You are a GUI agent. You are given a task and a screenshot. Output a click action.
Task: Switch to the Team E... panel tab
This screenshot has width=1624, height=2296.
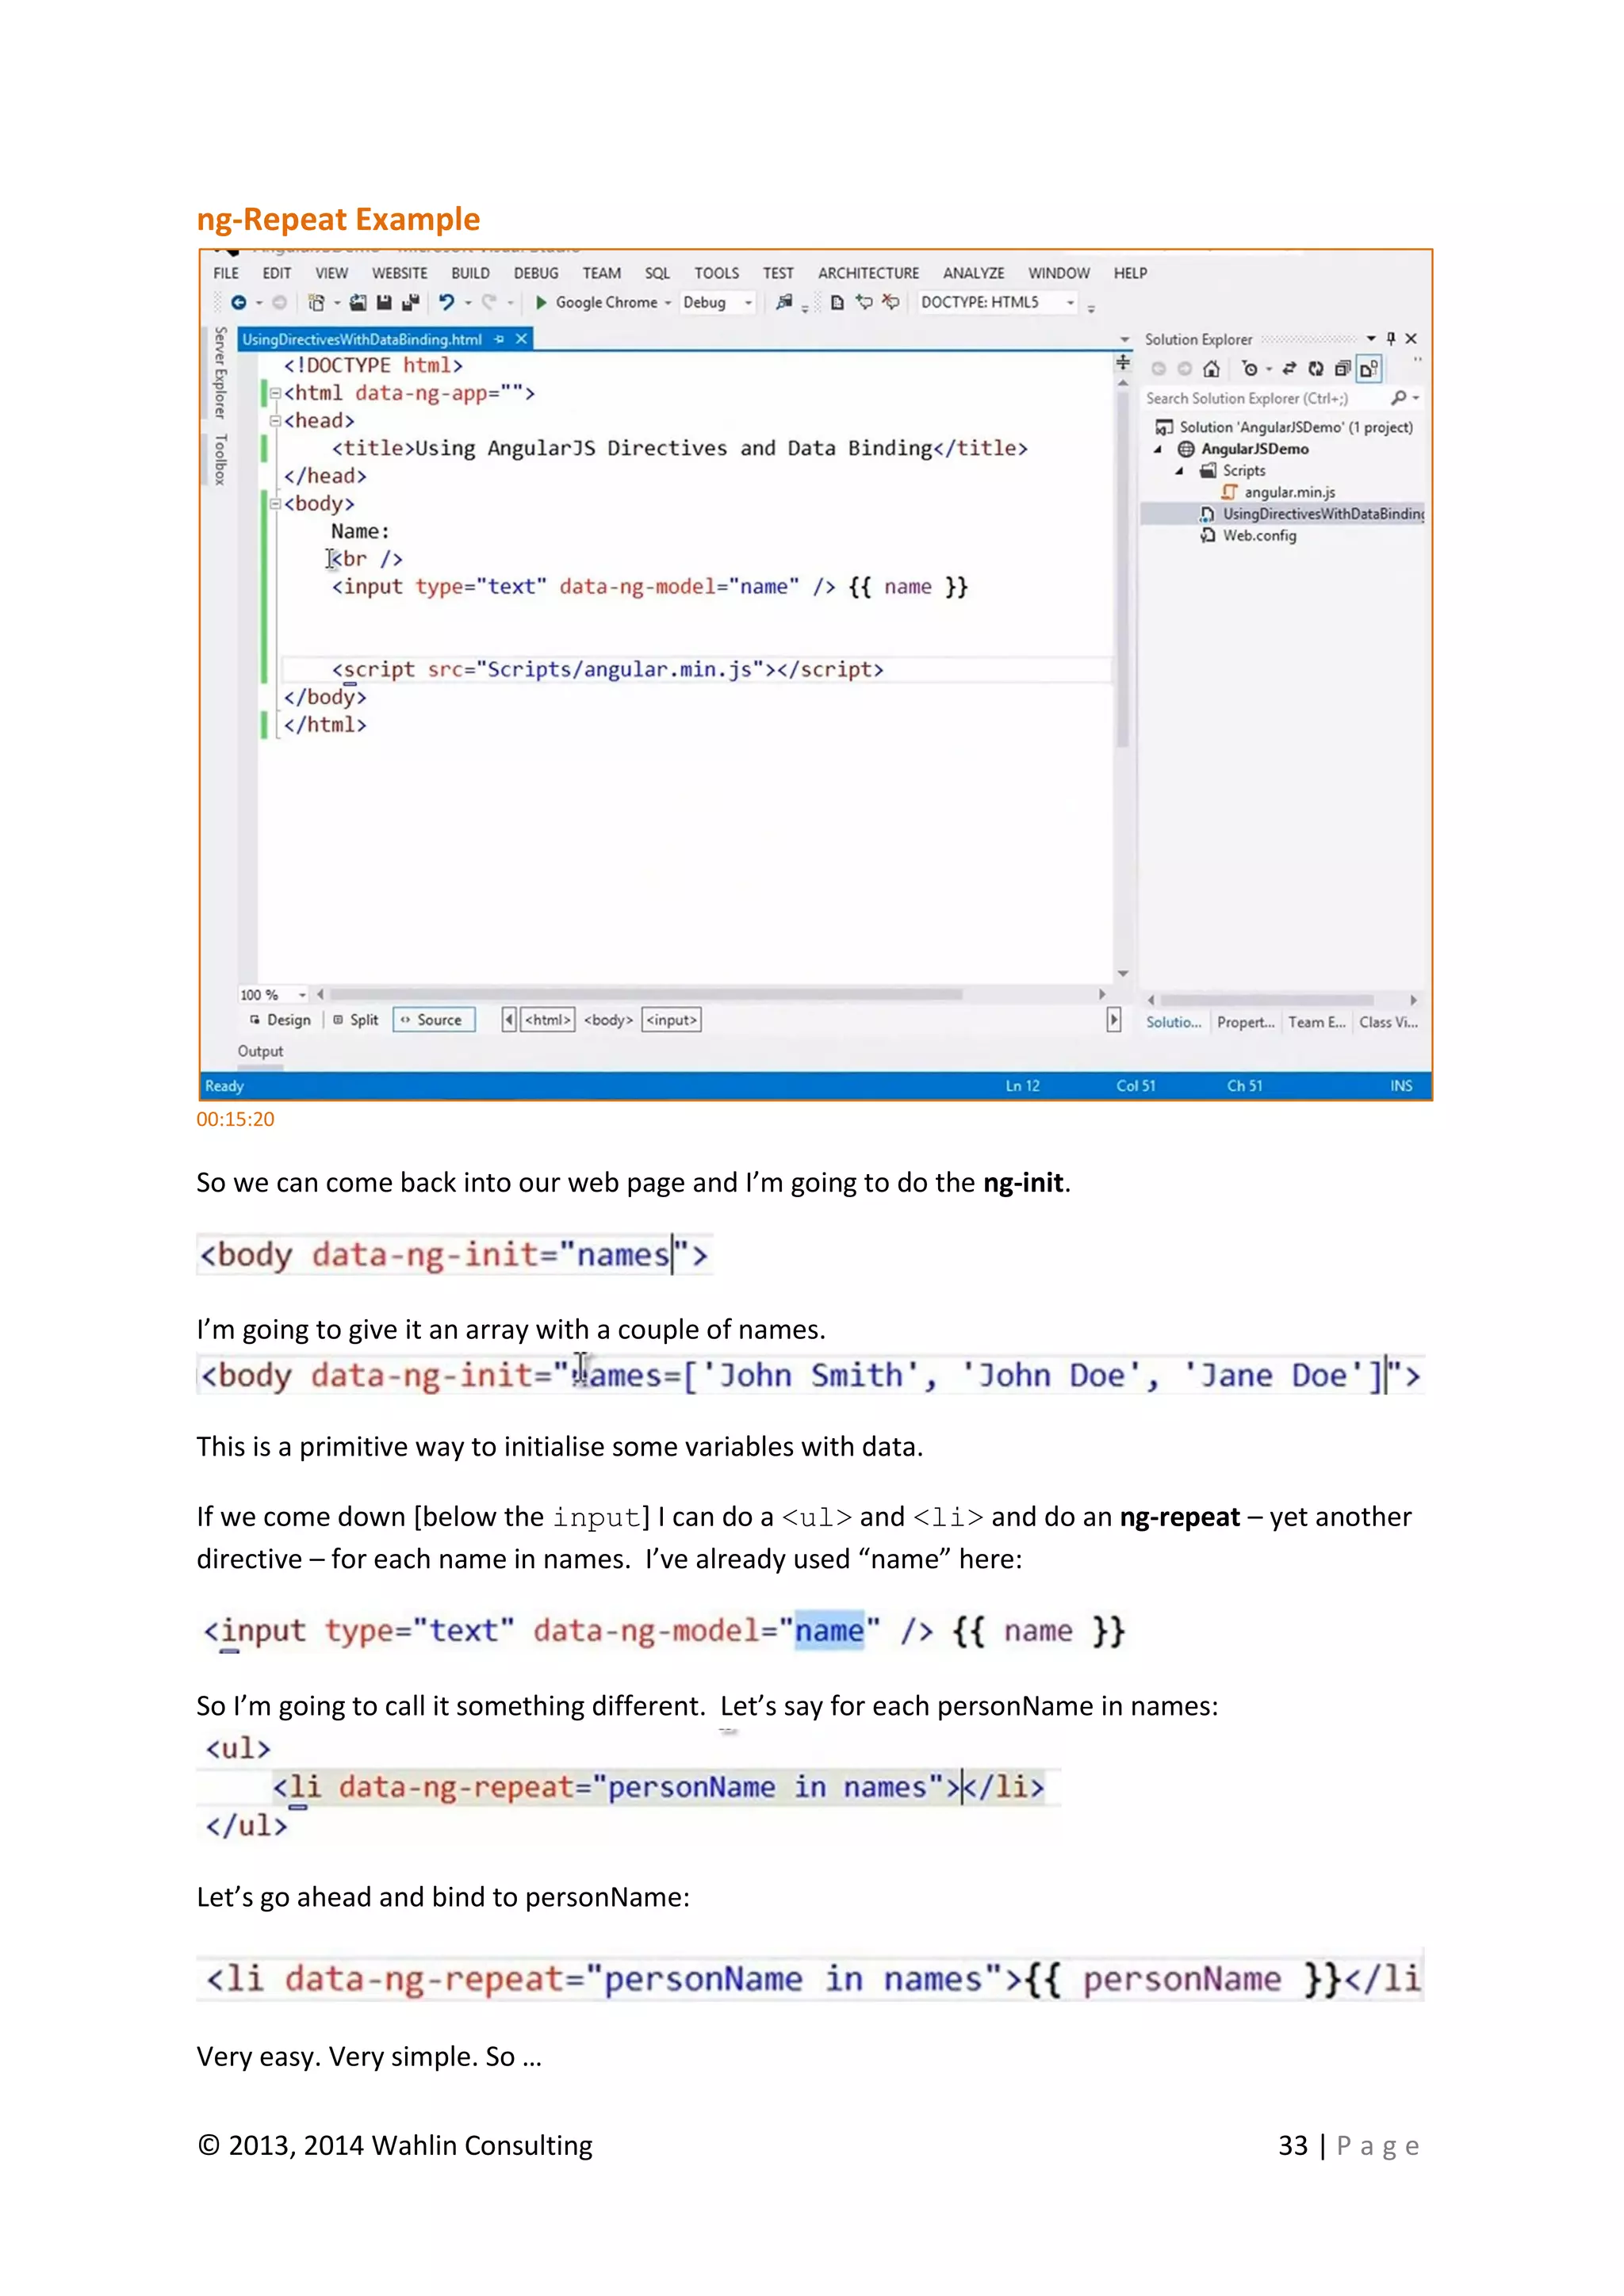pyautogui.click(x=1316, y=1022)
